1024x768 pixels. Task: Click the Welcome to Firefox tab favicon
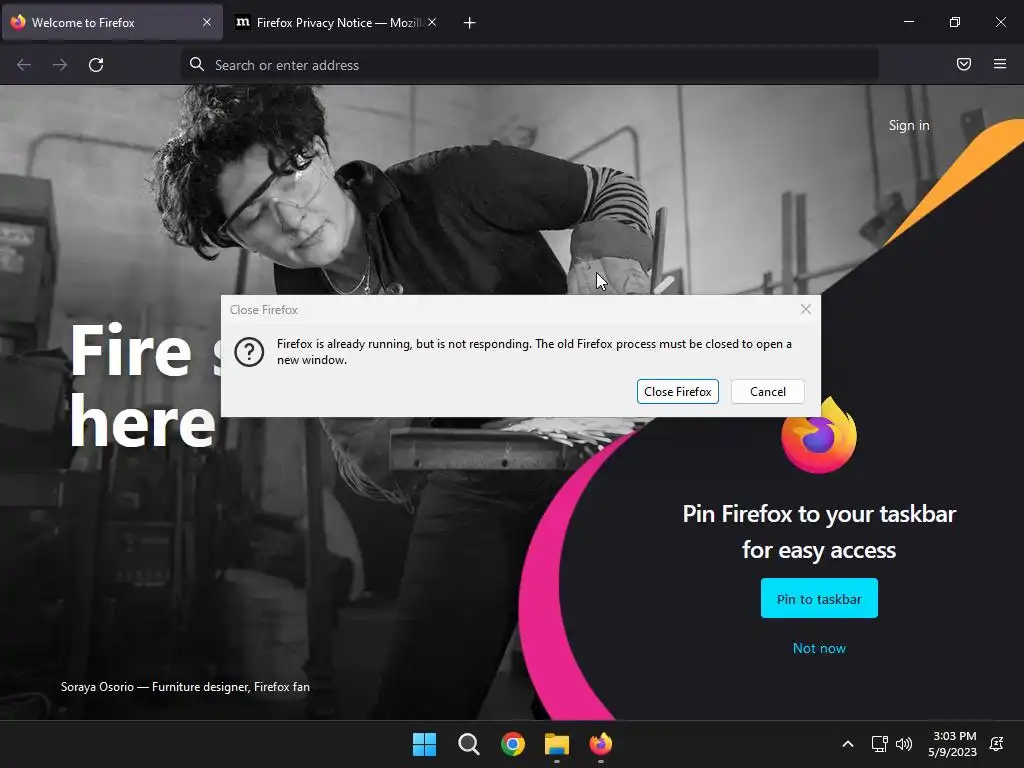(x=18, y=22)
